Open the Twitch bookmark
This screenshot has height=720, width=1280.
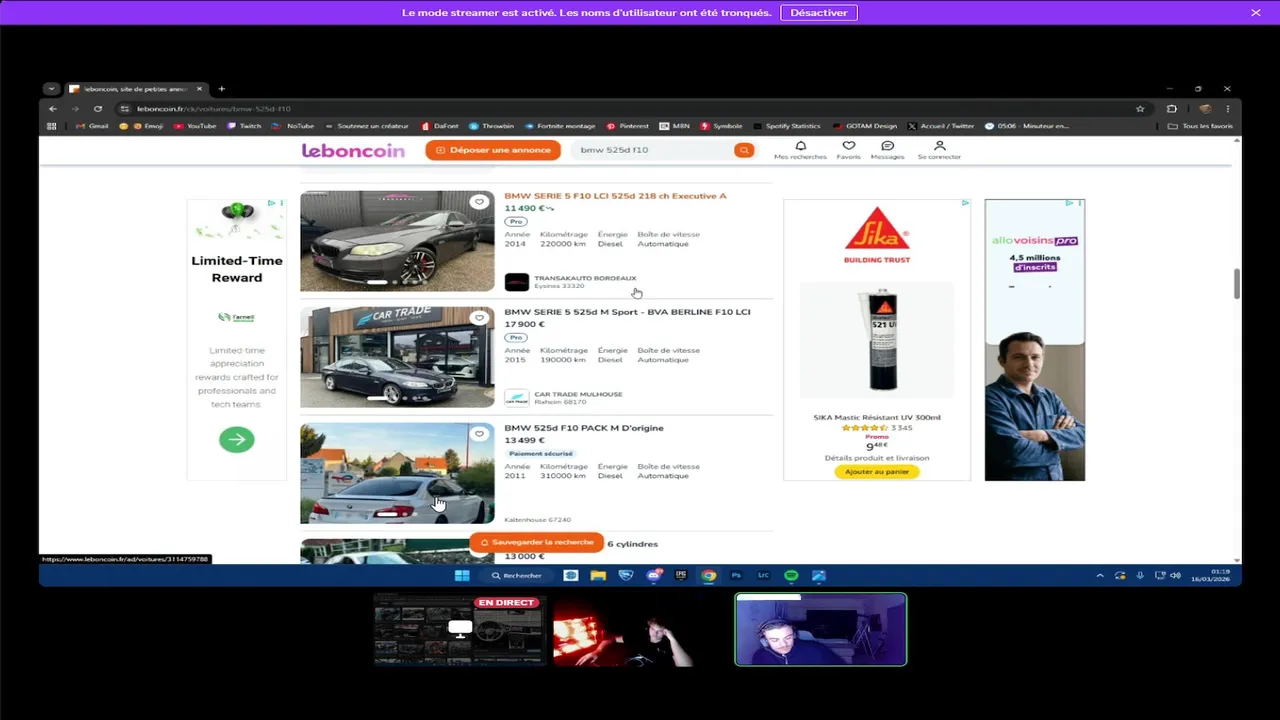[x=244, y=126]
